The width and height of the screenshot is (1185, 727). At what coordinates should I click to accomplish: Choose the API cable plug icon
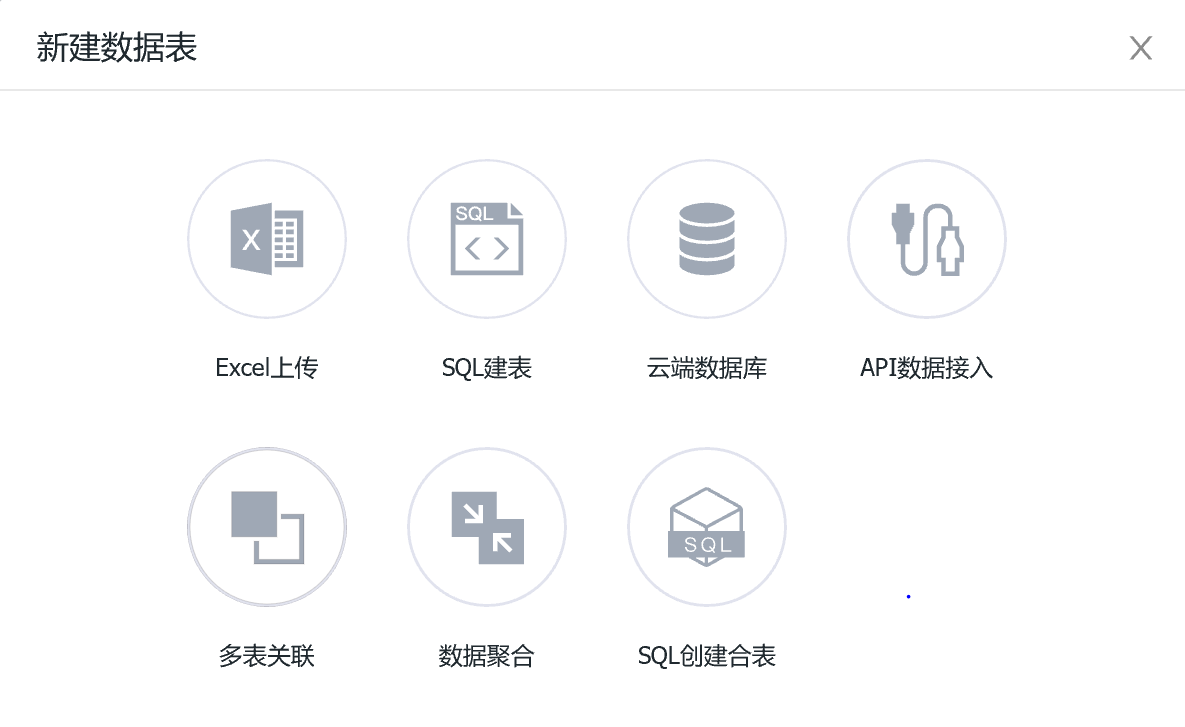(x=927, y=240)
